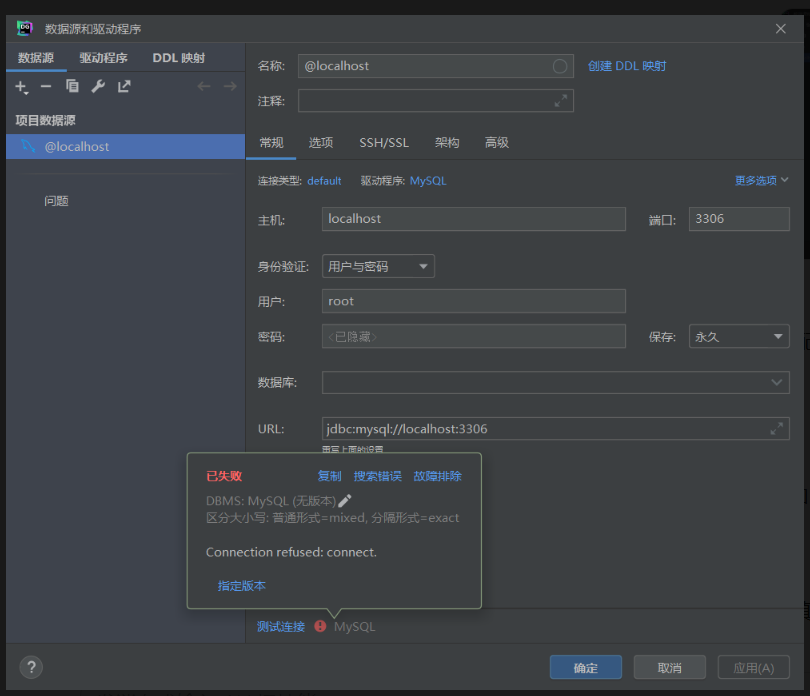810x696 pixels.
Task: Edit DBMS version via the pencil icon
Action: (345, 499)
